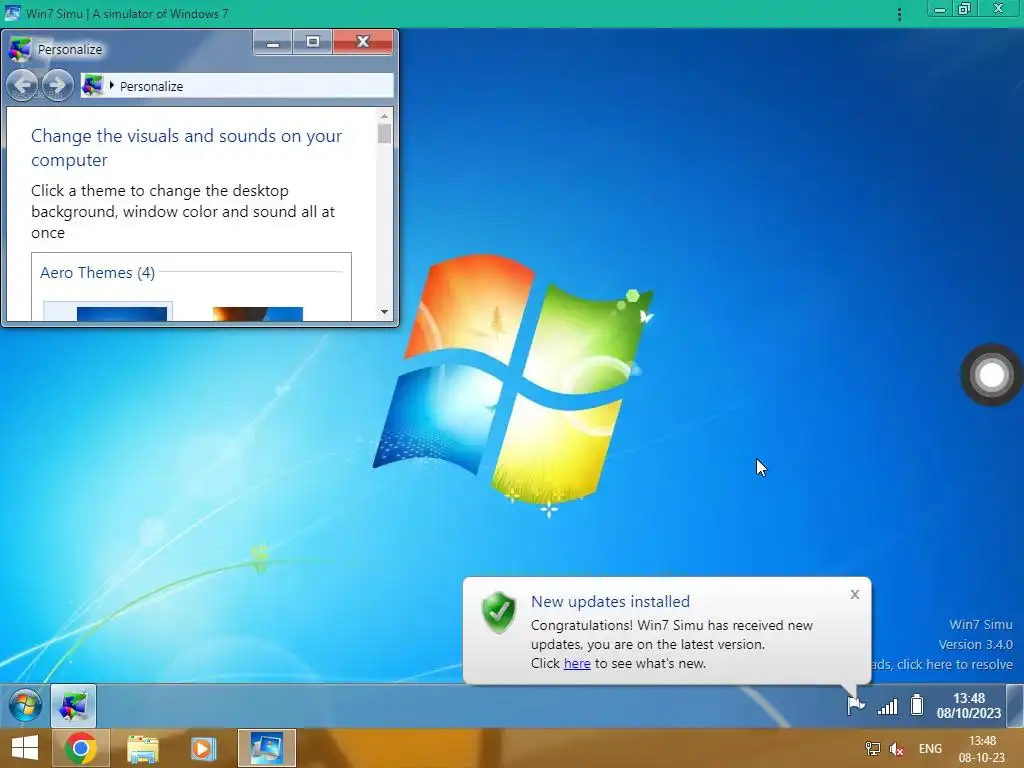1024x768 pixels.
Task: Click the Personalize icon in the address bar
Action: tap(93, 86)
